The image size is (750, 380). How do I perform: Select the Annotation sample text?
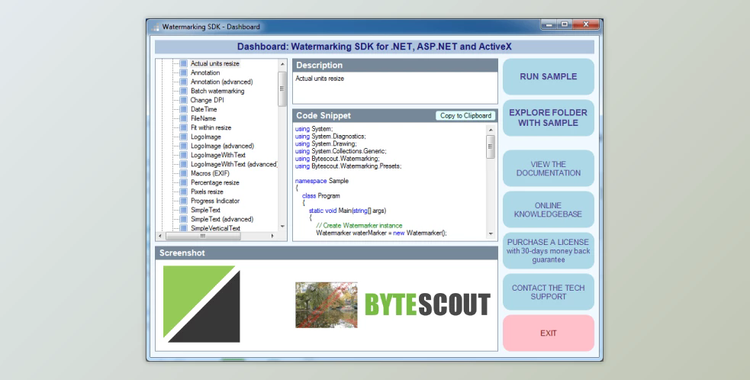[x=205, y=73]
